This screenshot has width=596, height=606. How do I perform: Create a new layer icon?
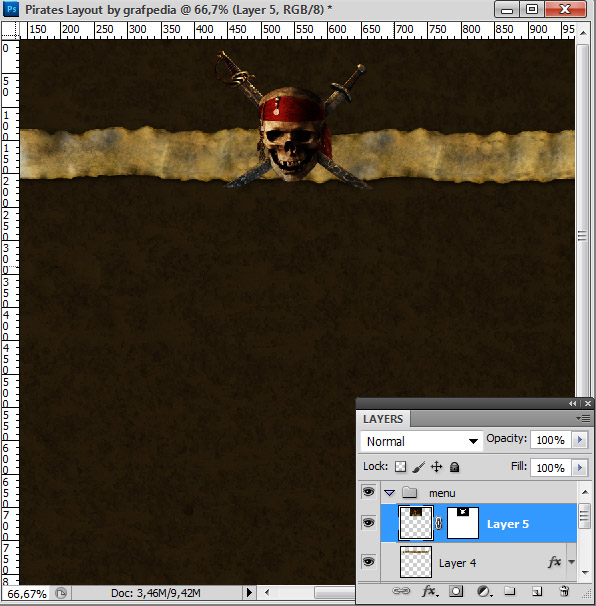(537, 591)
